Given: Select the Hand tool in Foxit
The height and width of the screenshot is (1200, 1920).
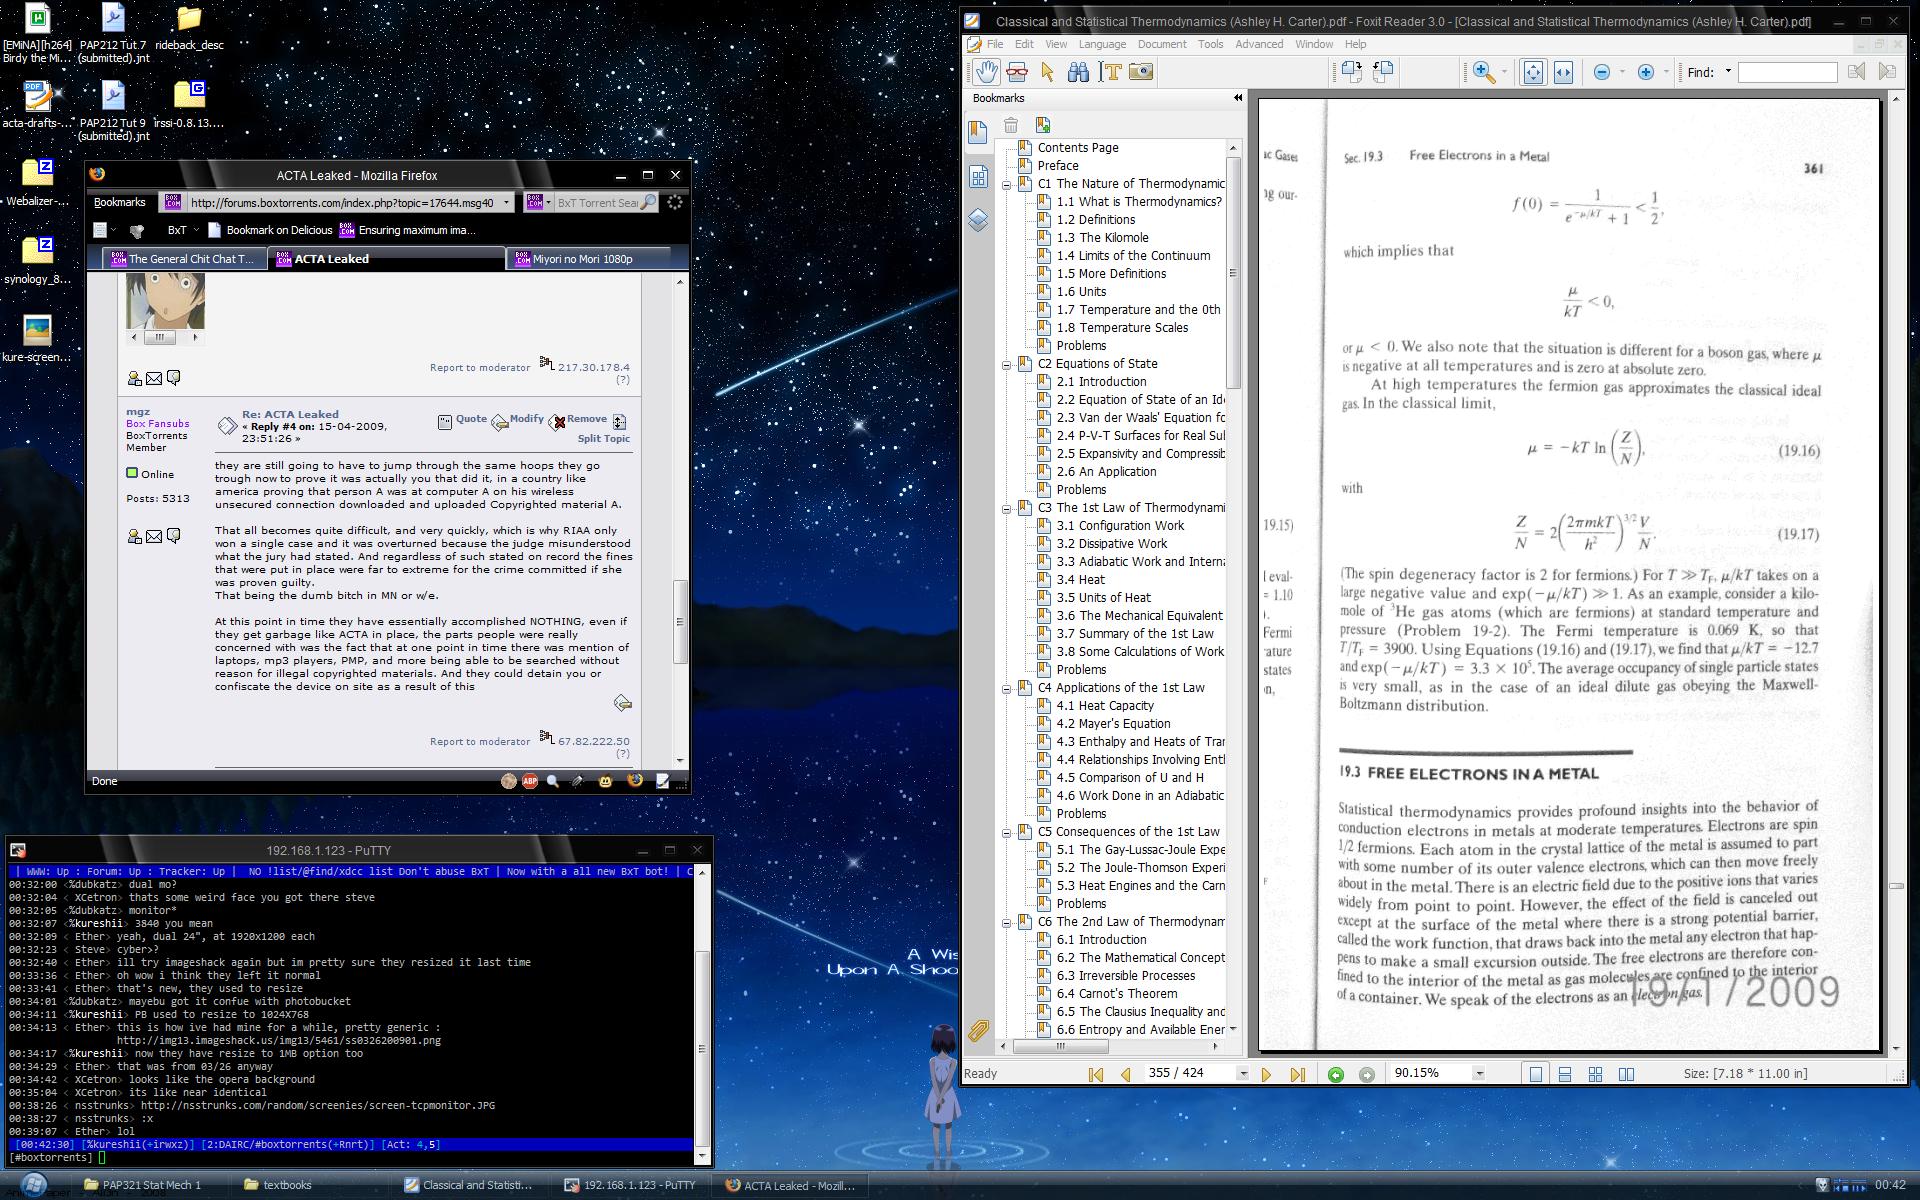Looking at the screenshot, I should pyautogui.click(x=987, y=72).
